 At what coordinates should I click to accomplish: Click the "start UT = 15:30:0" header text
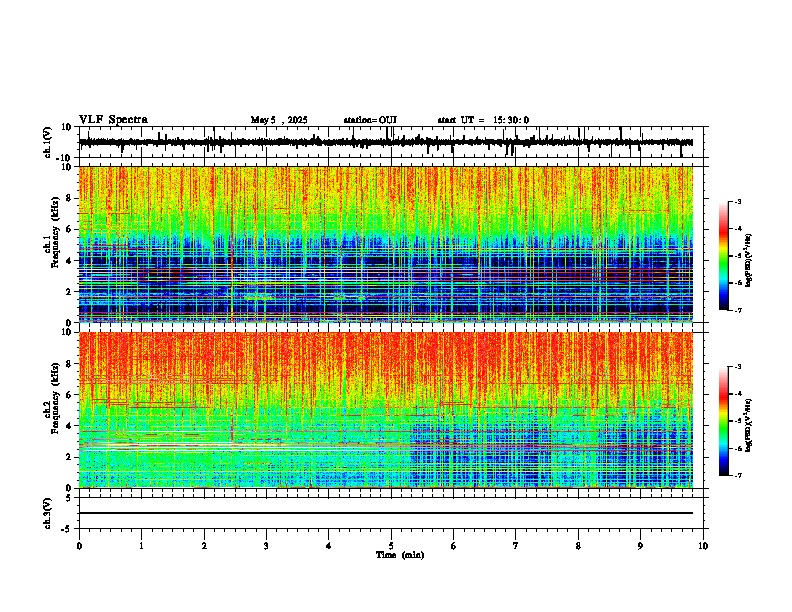[483, 120]
